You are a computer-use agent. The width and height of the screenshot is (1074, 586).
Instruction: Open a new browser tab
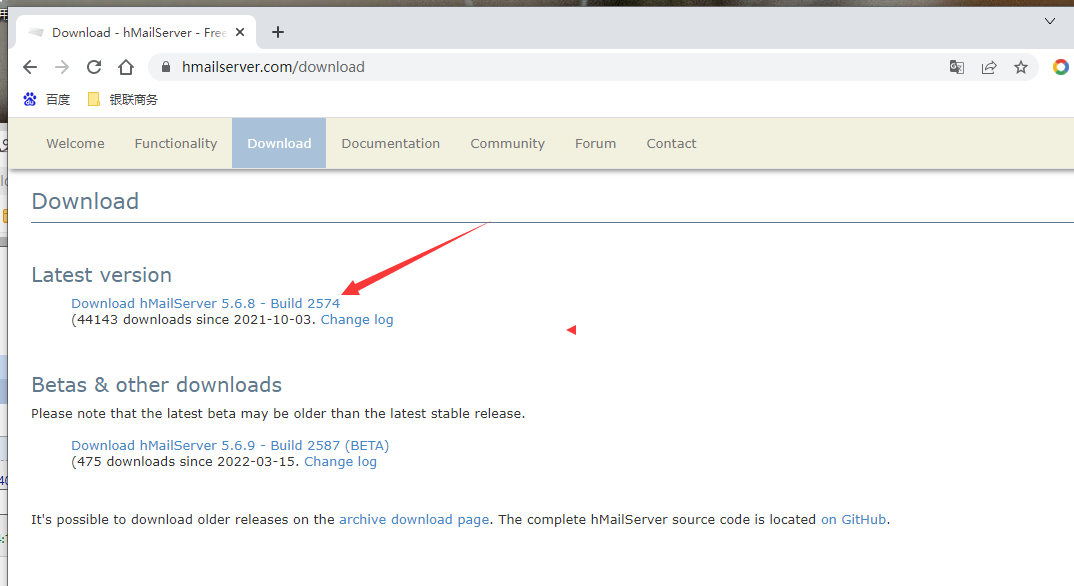[278, 32]
